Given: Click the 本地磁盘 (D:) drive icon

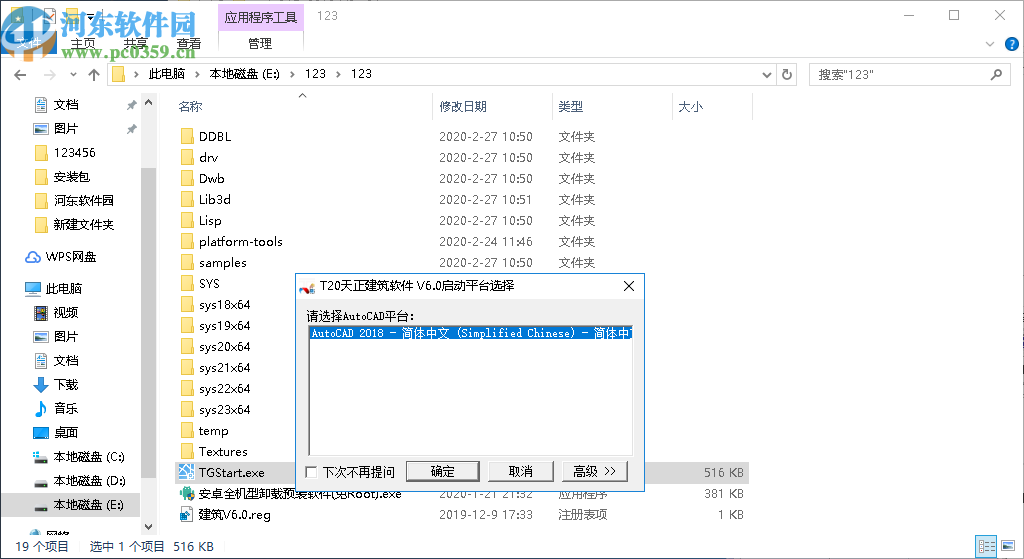Looking at the screenshot, I should click(x=40, y=482).
